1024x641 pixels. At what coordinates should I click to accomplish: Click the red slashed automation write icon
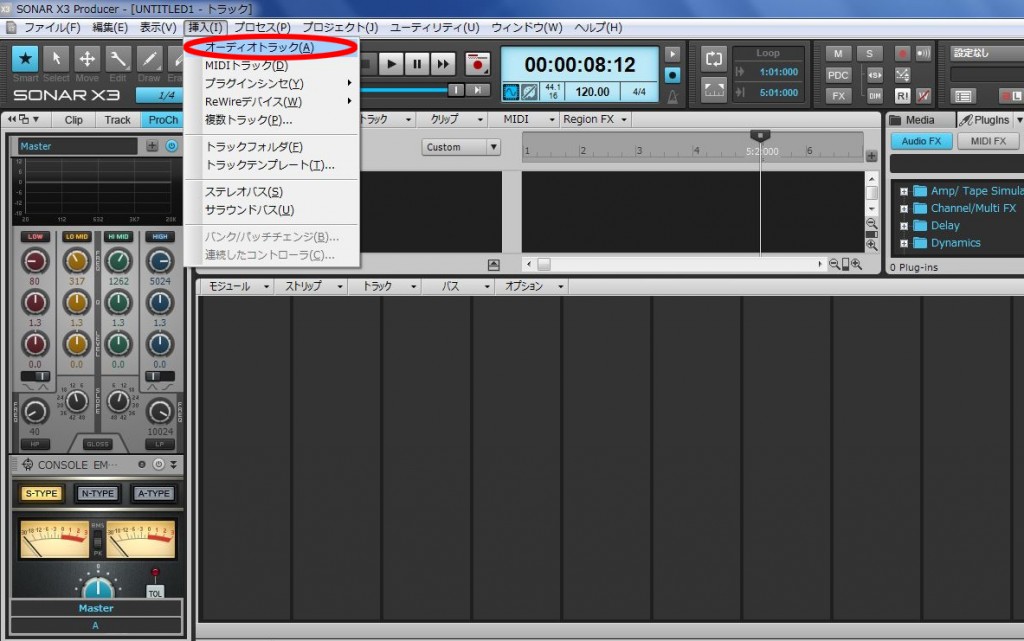(923, 96)
